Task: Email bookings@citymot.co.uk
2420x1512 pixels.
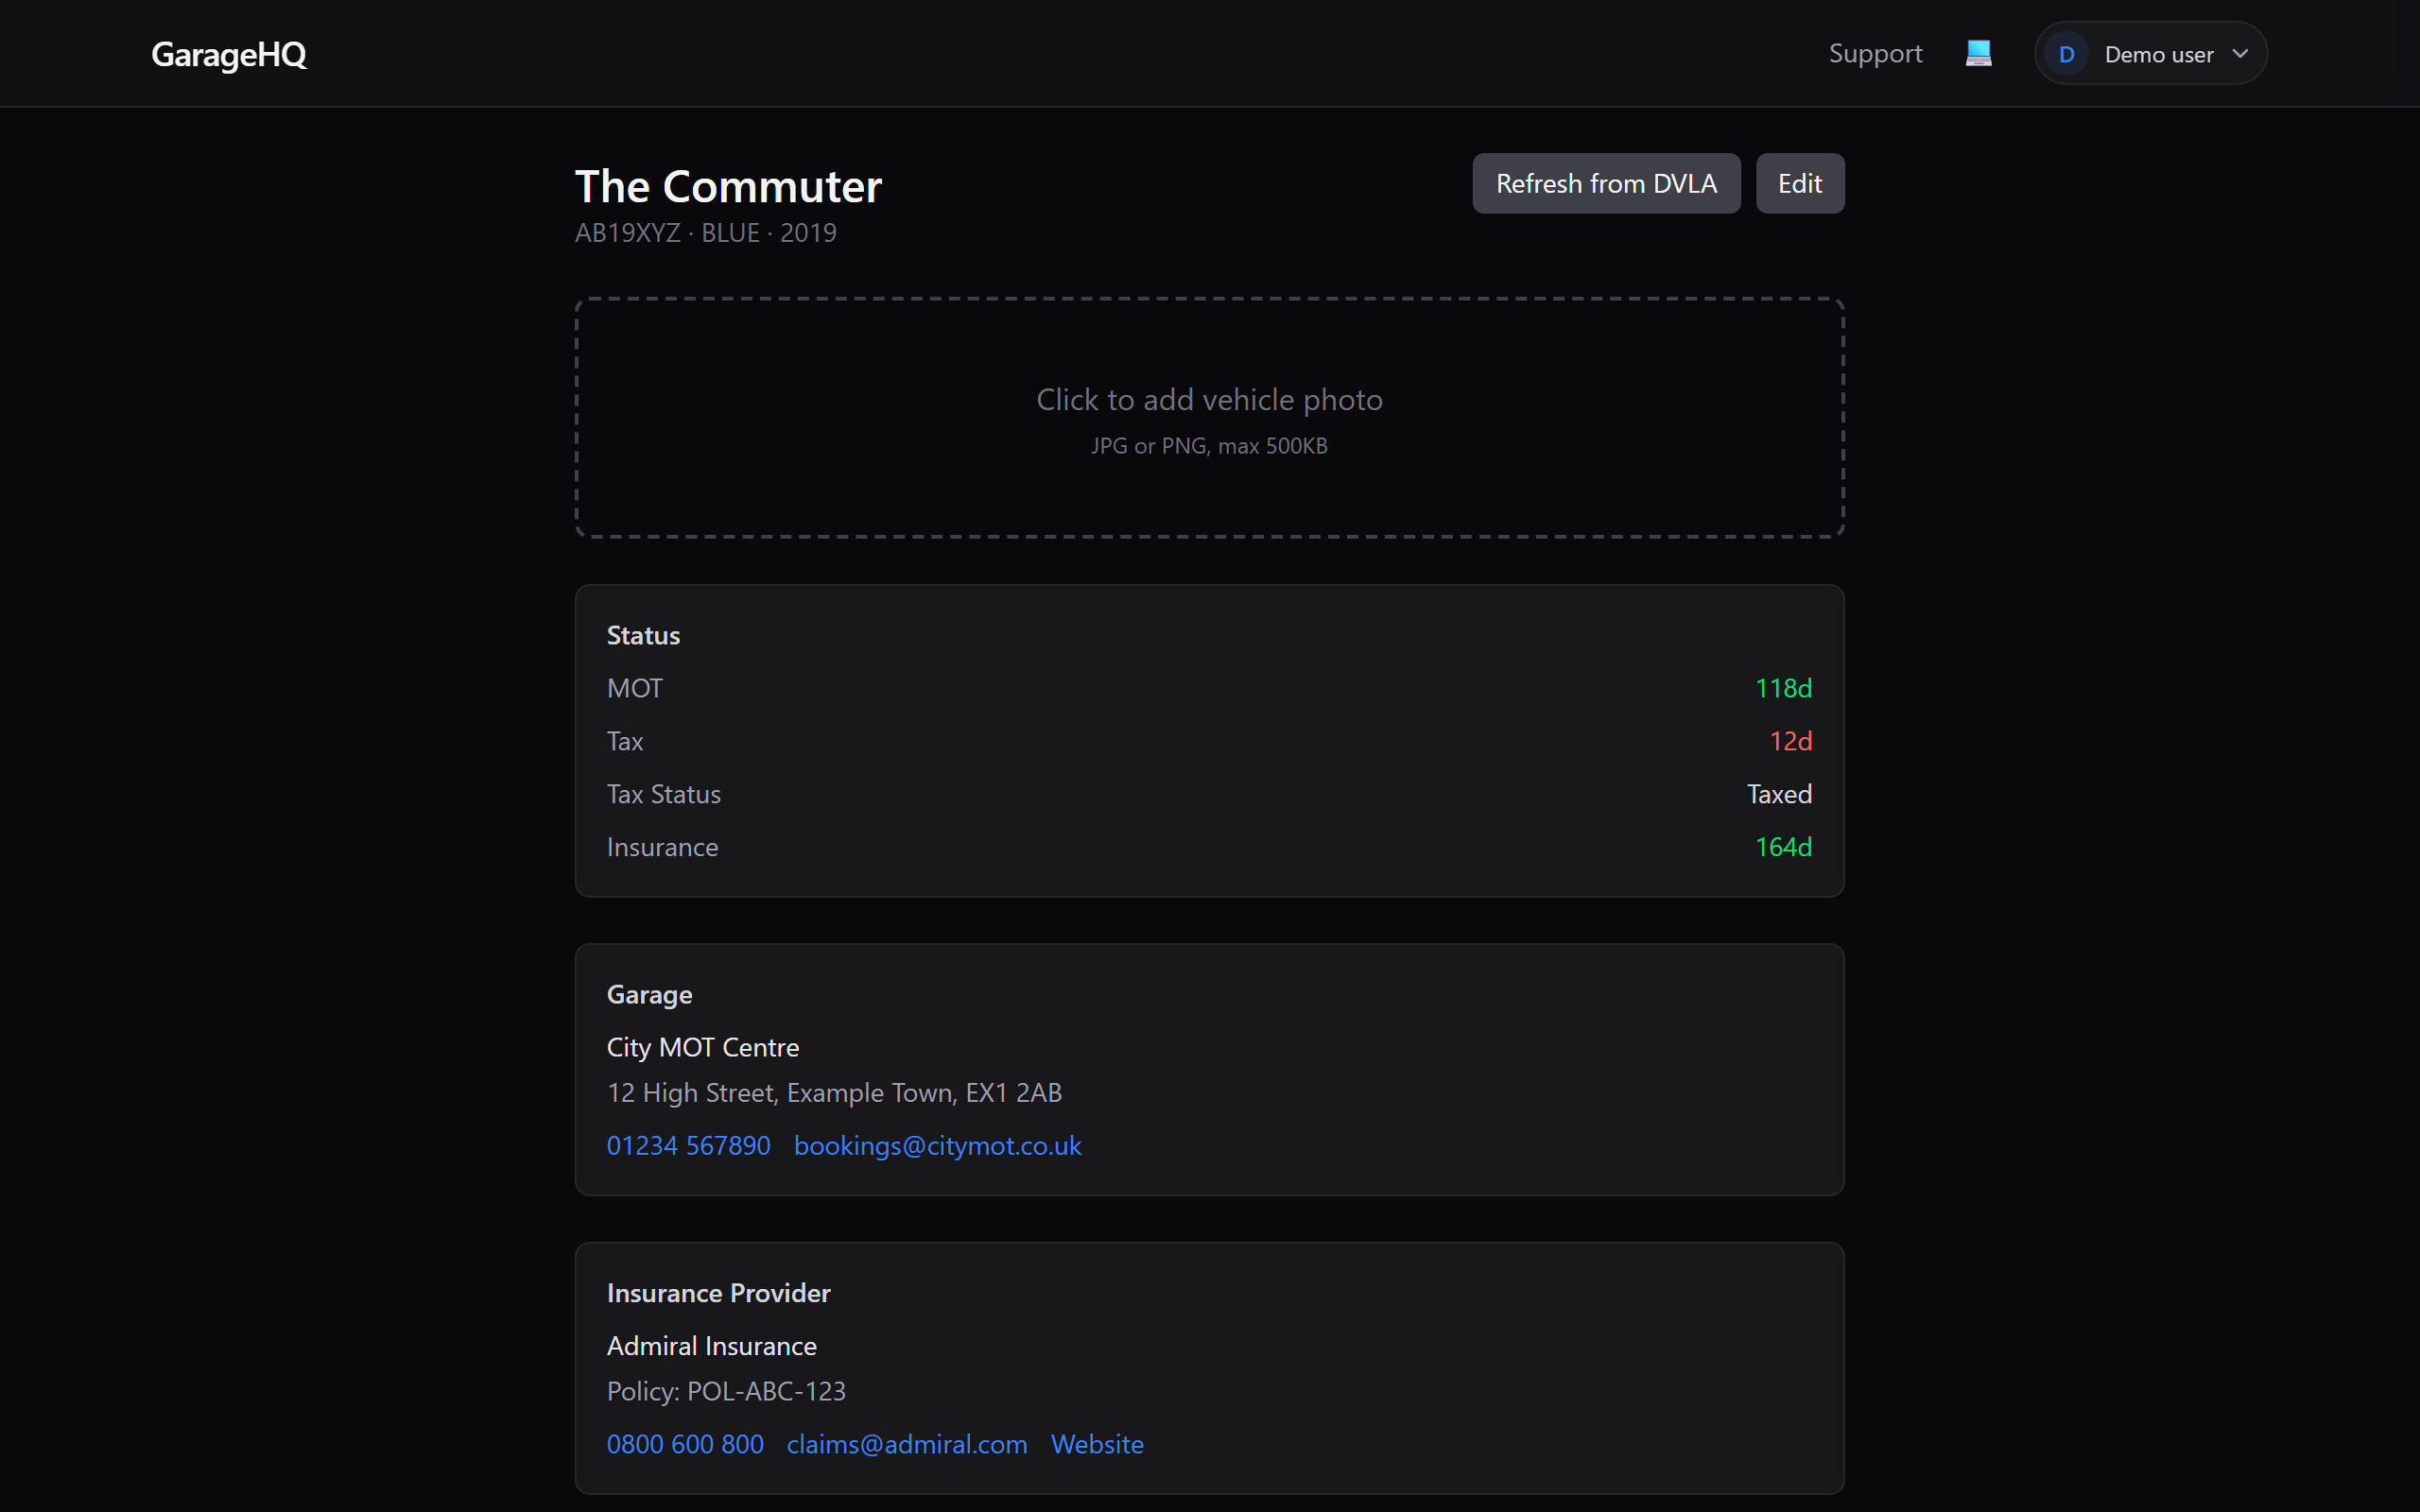Action: [937, 1146]
